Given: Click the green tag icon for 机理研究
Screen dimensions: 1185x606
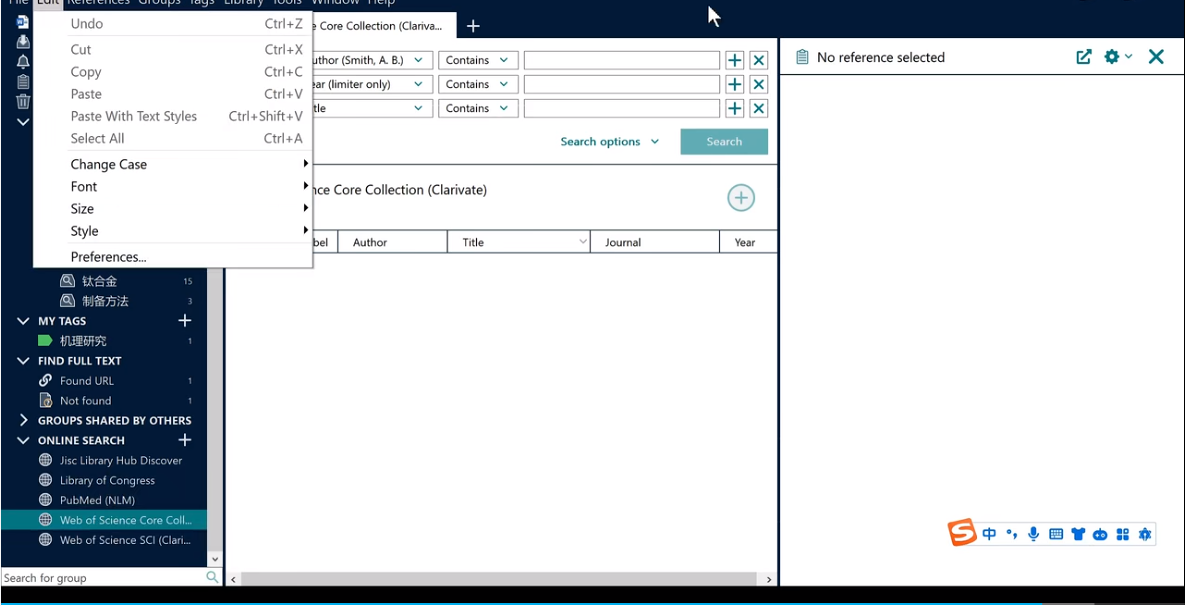Looking at the screenshot, I should (45, 341).
